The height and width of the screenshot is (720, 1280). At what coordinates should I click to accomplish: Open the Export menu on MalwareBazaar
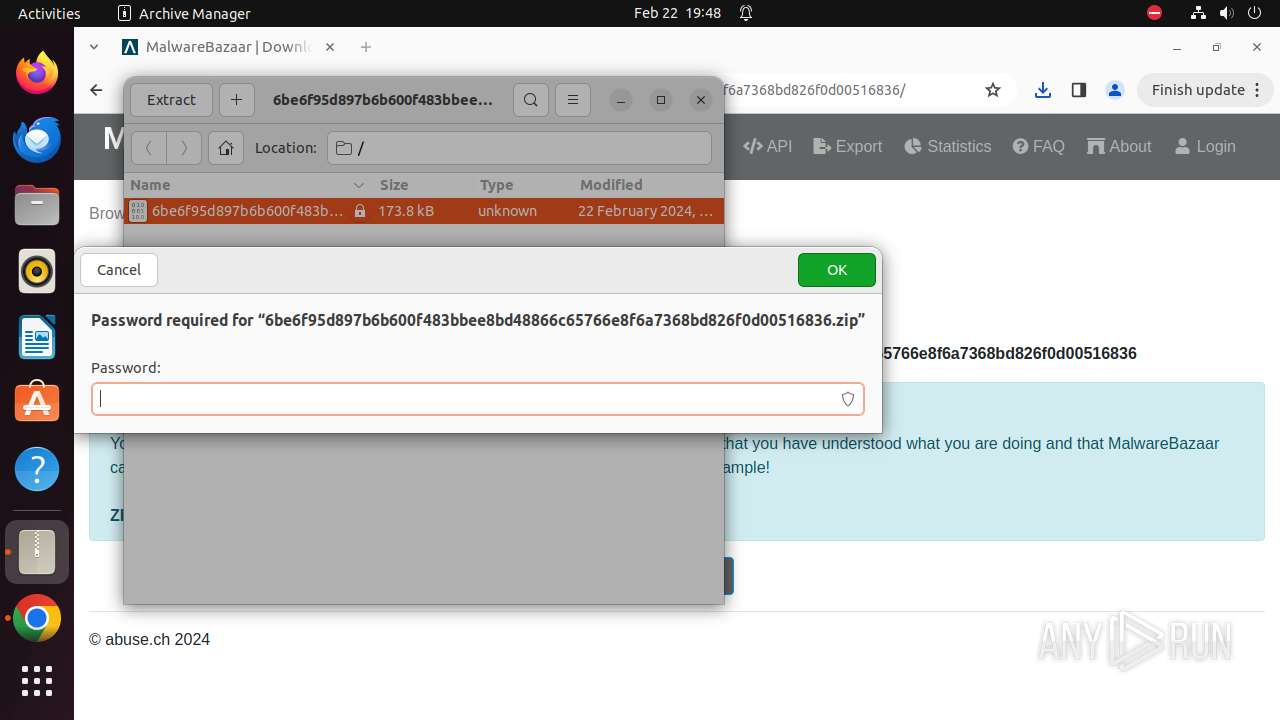coord(848,146)
